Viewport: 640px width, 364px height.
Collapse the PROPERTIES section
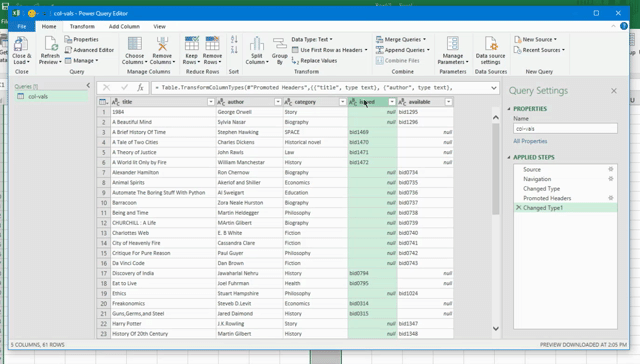pyautogui.click(x=509, y=109)
